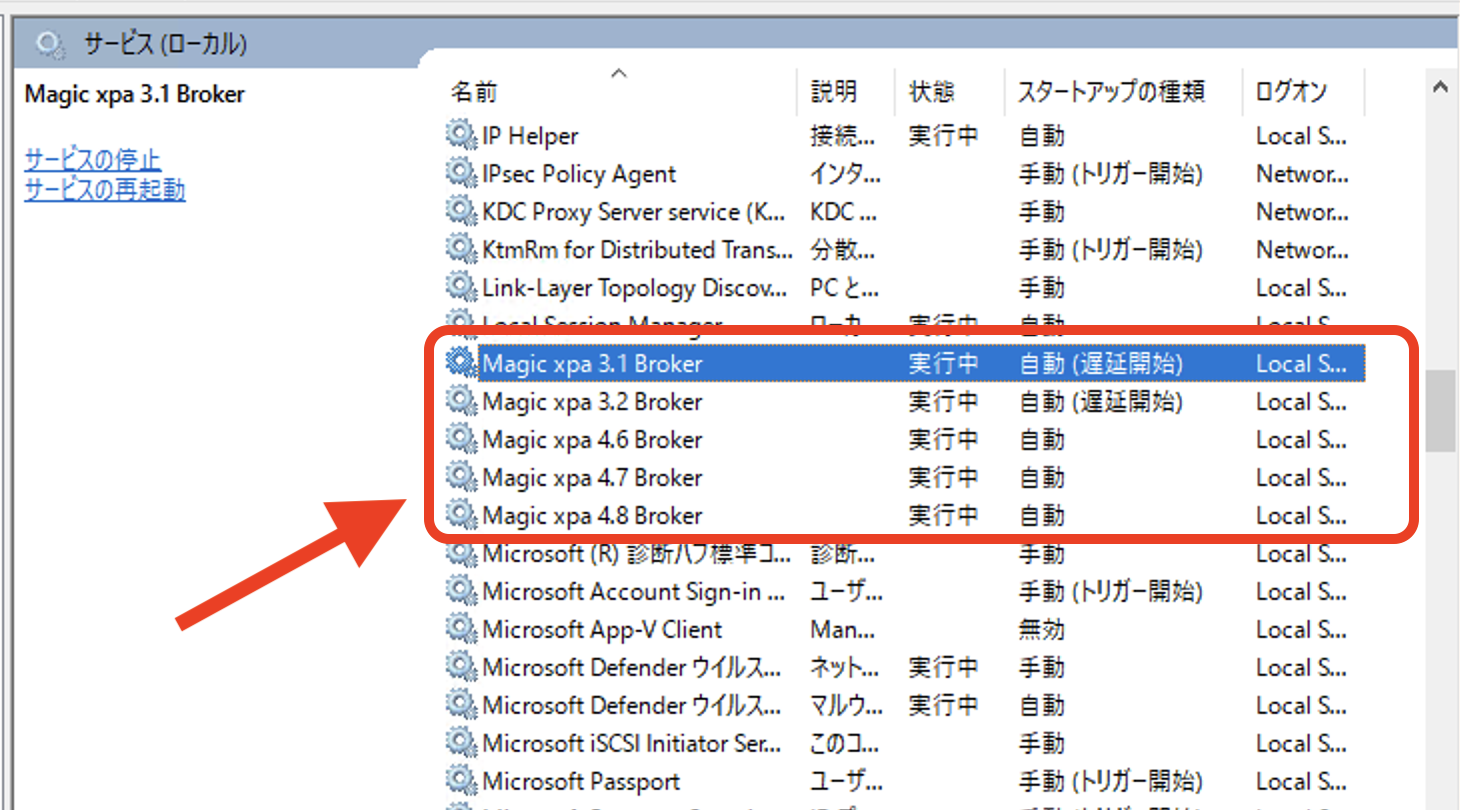Click the Microsoft Passport service gear icon
Image resolution: width=1460 pixels, height=810 pixels.
pos(459,782)
